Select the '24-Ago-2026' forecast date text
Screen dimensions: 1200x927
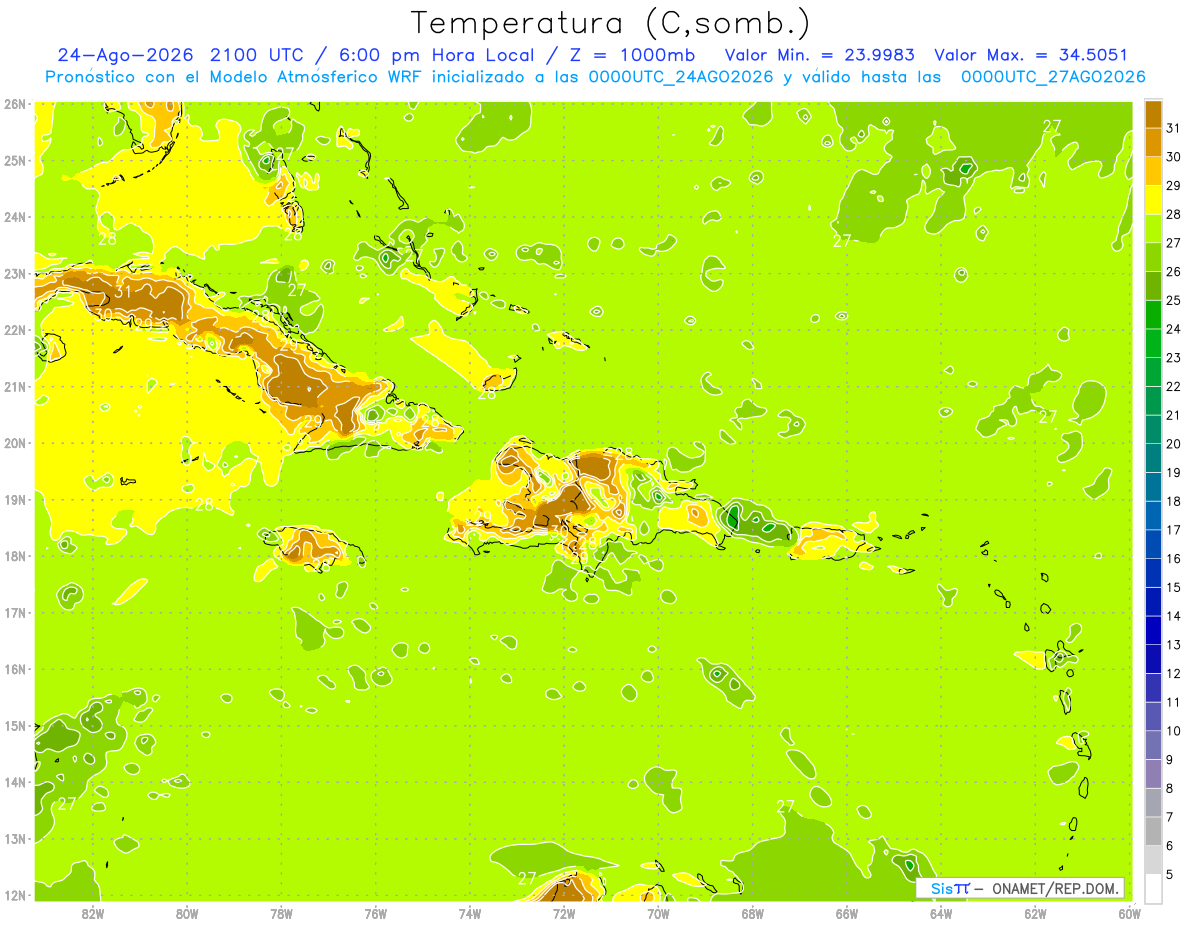[124, 56]
